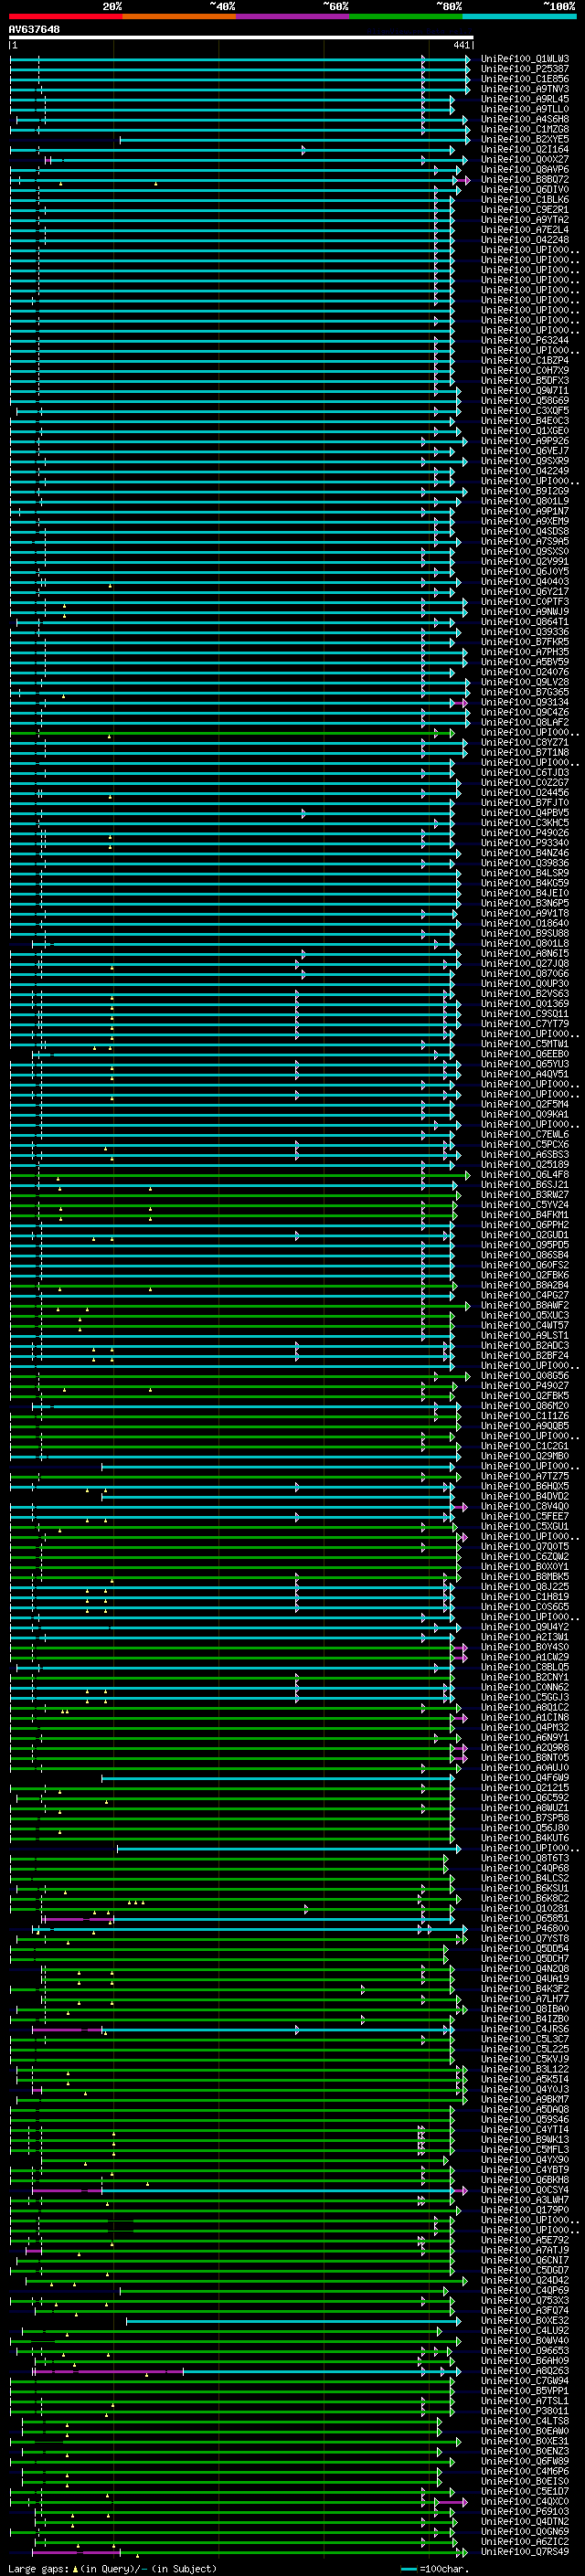Select hit UniRef100_O42249
The width and height of the screenshot is (585, 2576).
[x=525, y=471]
